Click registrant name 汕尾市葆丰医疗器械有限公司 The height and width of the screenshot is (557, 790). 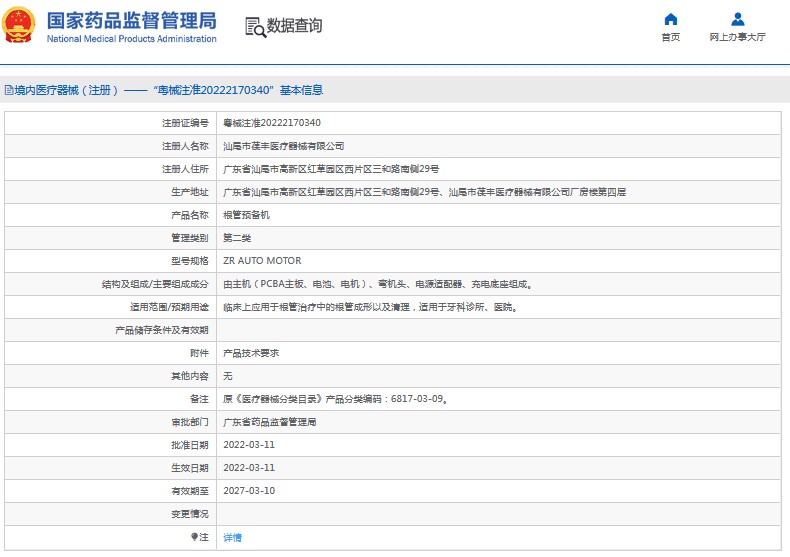click(283, 146)
